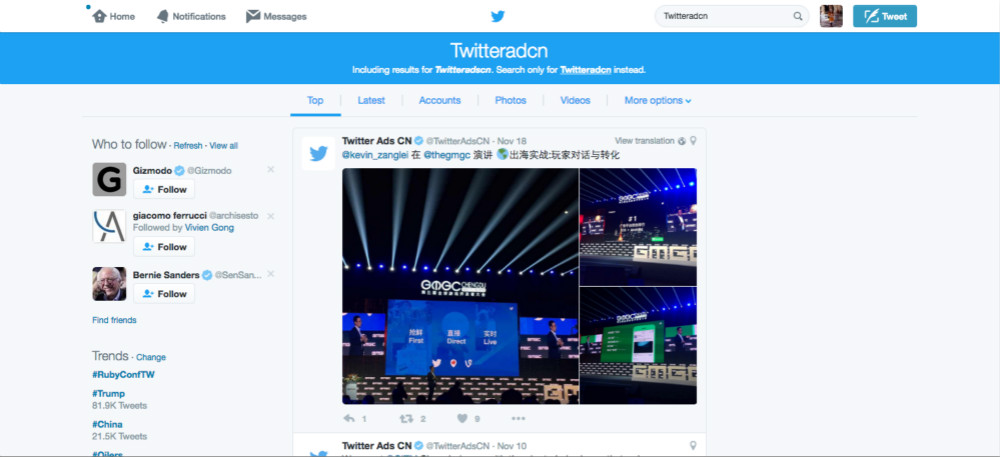The width and height of the screenshot is (1000, 457).
Task: Switch to the Accounts tab
Action: (x=439, y=100)
